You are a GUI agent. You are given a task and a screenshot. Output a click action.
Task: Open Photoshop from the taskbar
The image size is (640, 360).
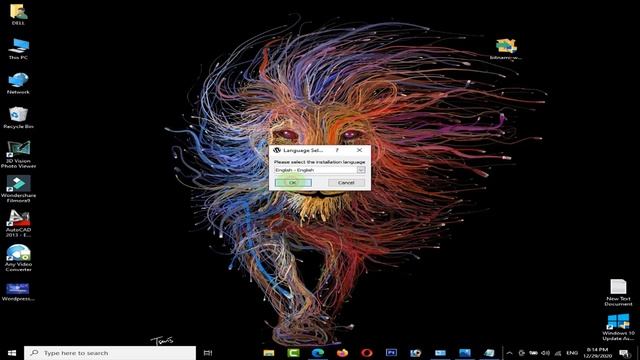391,353
